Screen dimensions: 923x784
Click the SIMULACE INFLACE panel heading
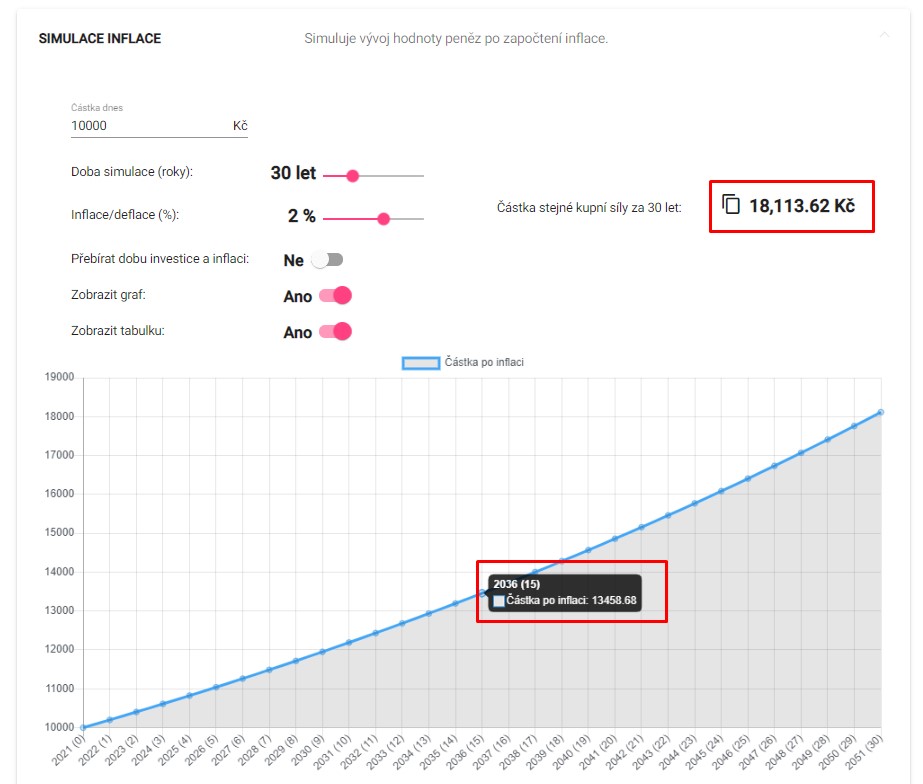99,39
